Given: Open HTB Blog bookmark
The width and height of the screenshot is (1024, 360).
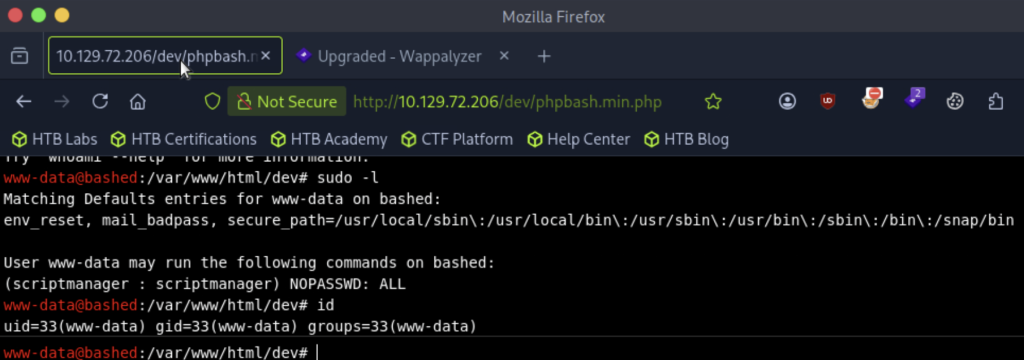Looking at the screenshot, I should click(686, 139).
